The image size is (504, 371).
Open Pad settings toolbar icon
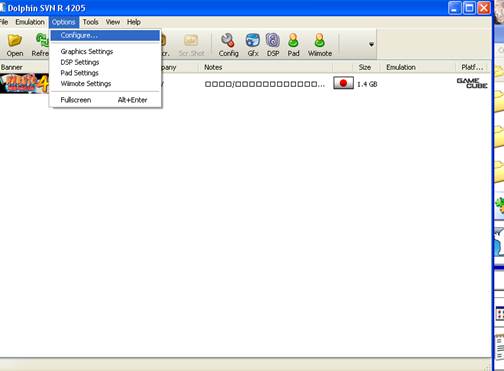293,45
